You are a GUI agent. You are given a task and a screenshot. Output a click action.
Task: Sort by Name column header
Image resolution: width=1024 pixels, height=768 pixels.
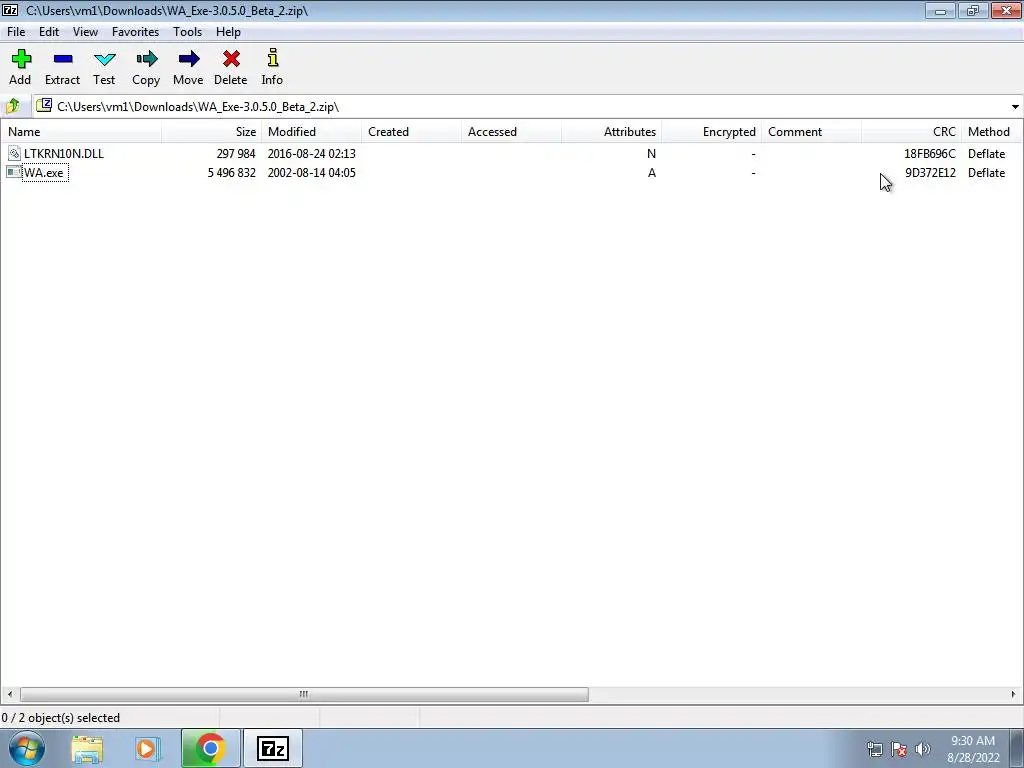(x=82, y=132)
